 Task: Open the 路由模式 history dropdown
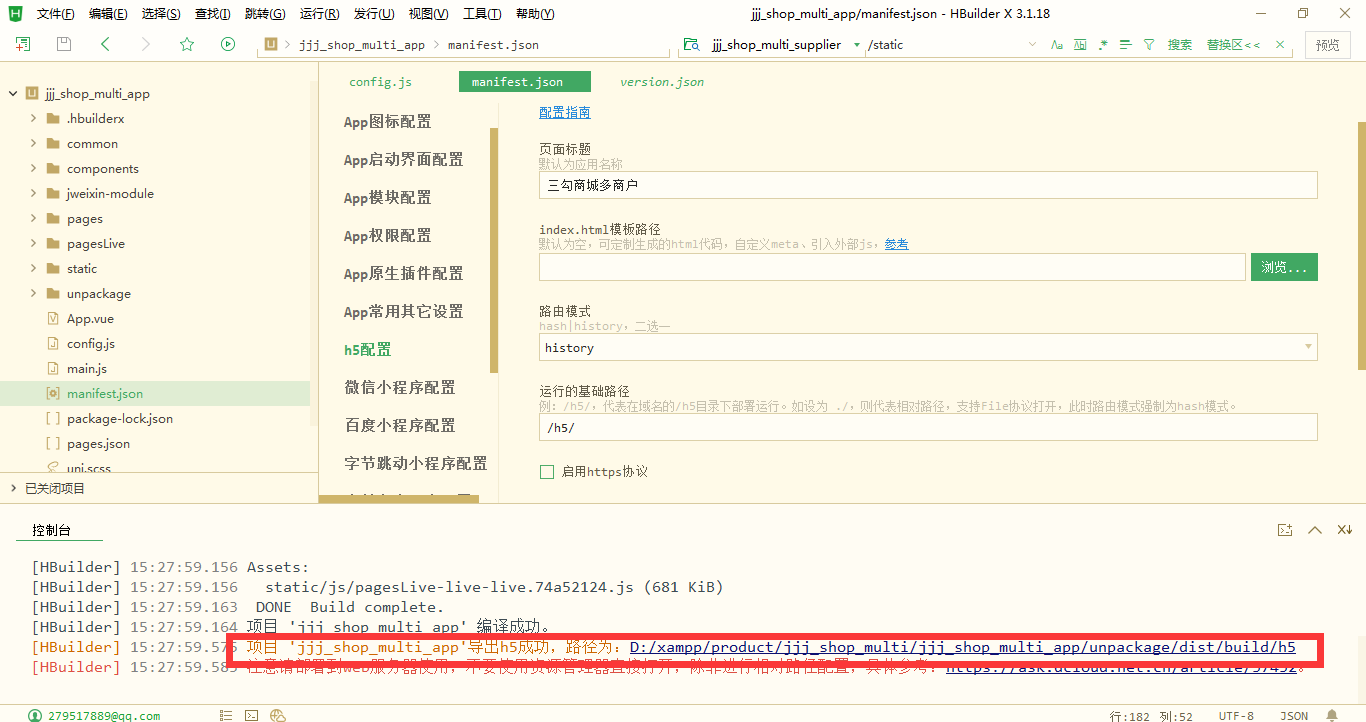(x=928, y=347)
